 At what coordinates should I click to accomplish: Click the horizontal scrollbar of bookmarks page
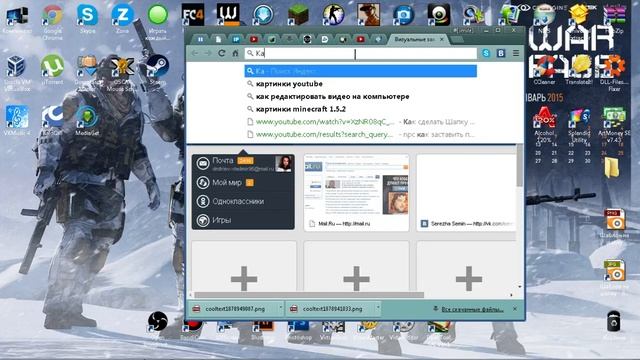309,295
